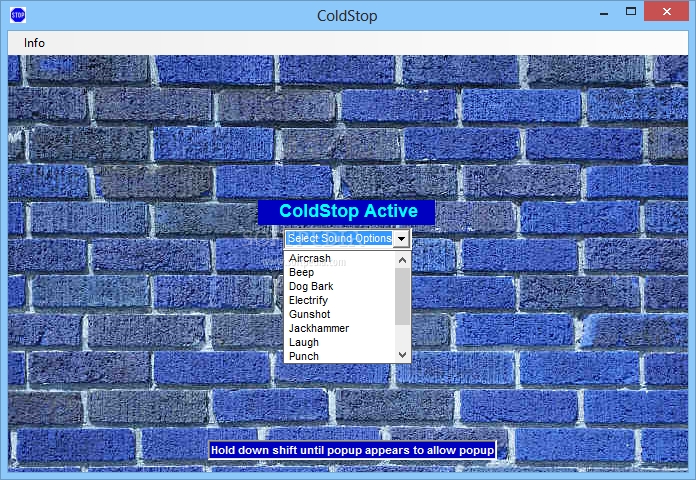The image size is (696, 480).
Task: Maximize the ColdStop window
Action: (631, 12)
